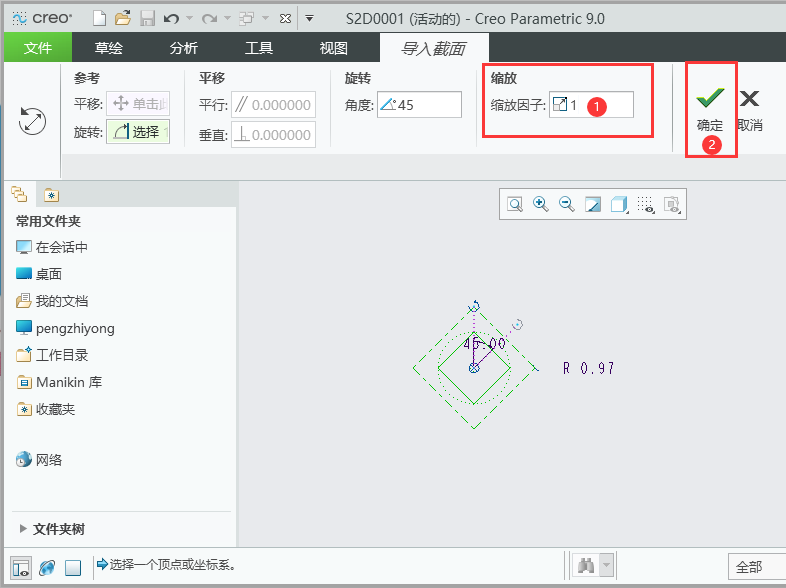Image resolution: width=786 pixels, height=588 pixels.
Task: Toggle the browser display icon
Action: (x=47, y=568)
